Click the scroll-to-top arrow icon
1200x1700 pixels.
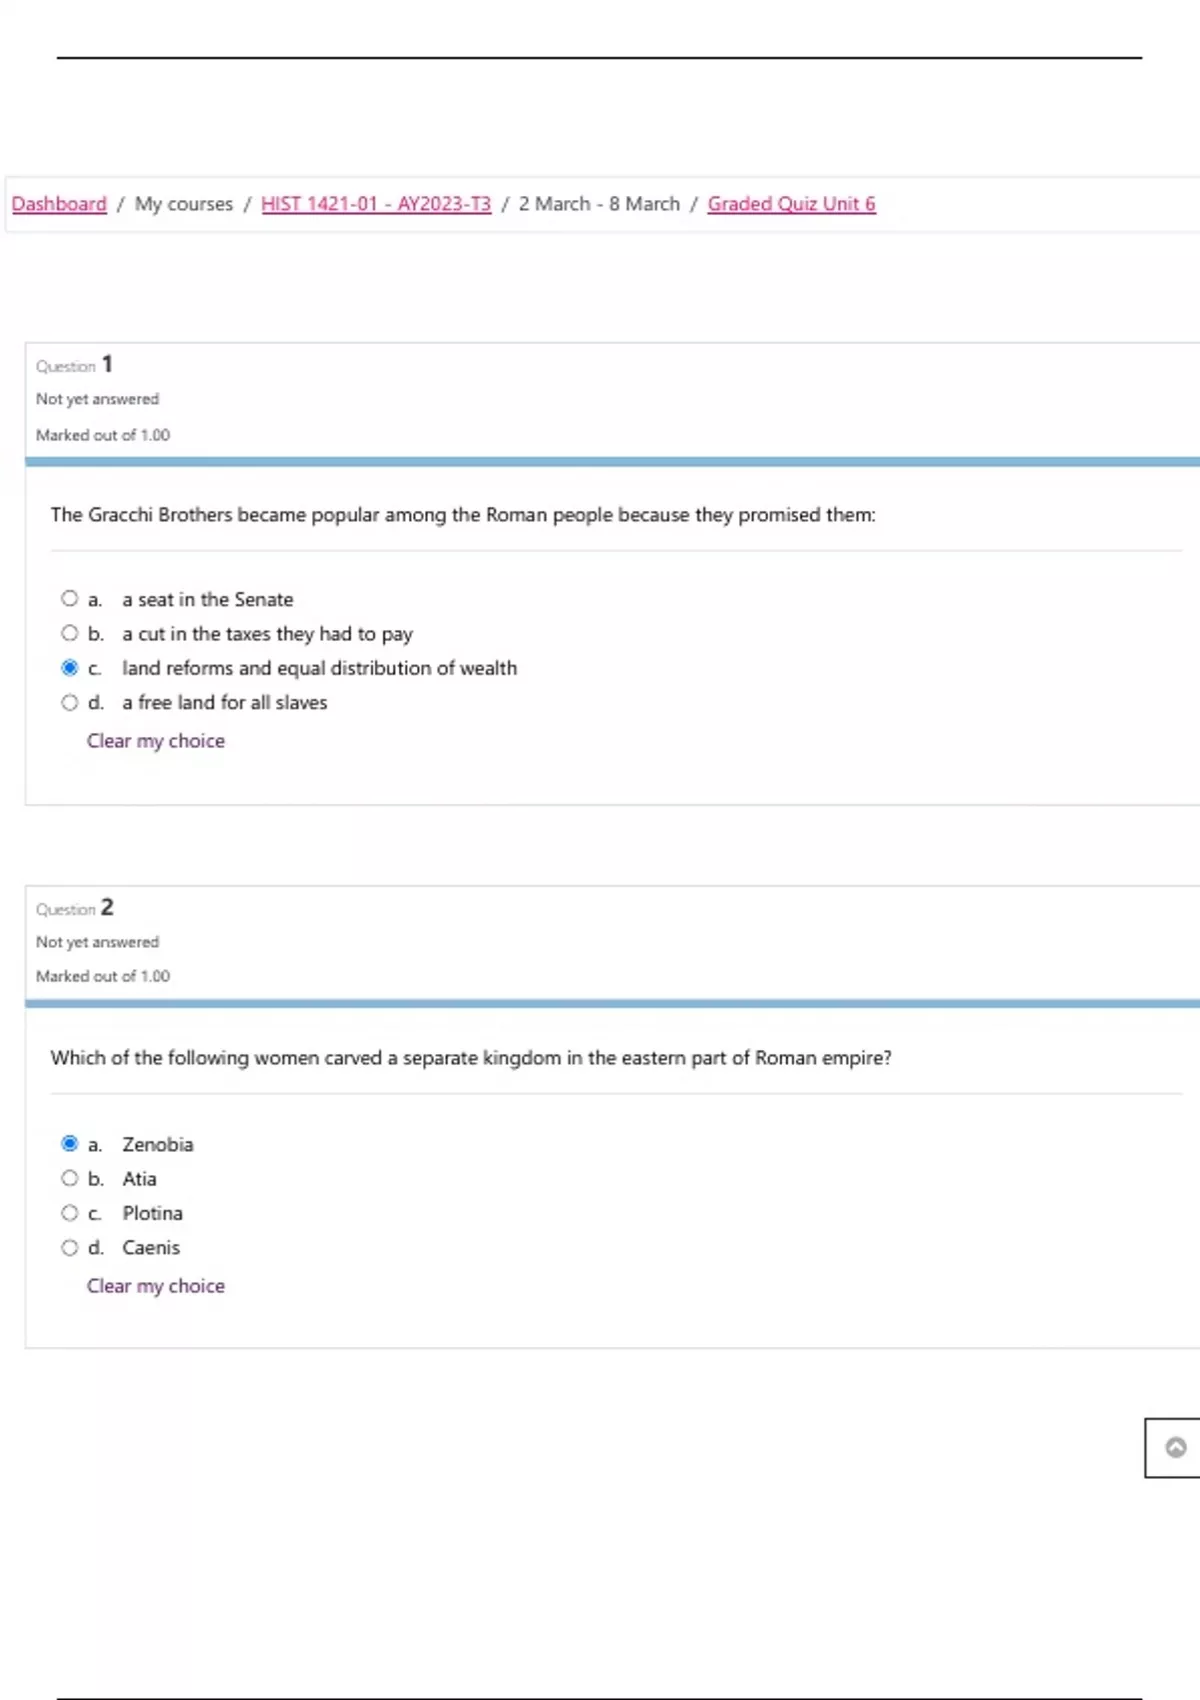click(1176, 1447)
